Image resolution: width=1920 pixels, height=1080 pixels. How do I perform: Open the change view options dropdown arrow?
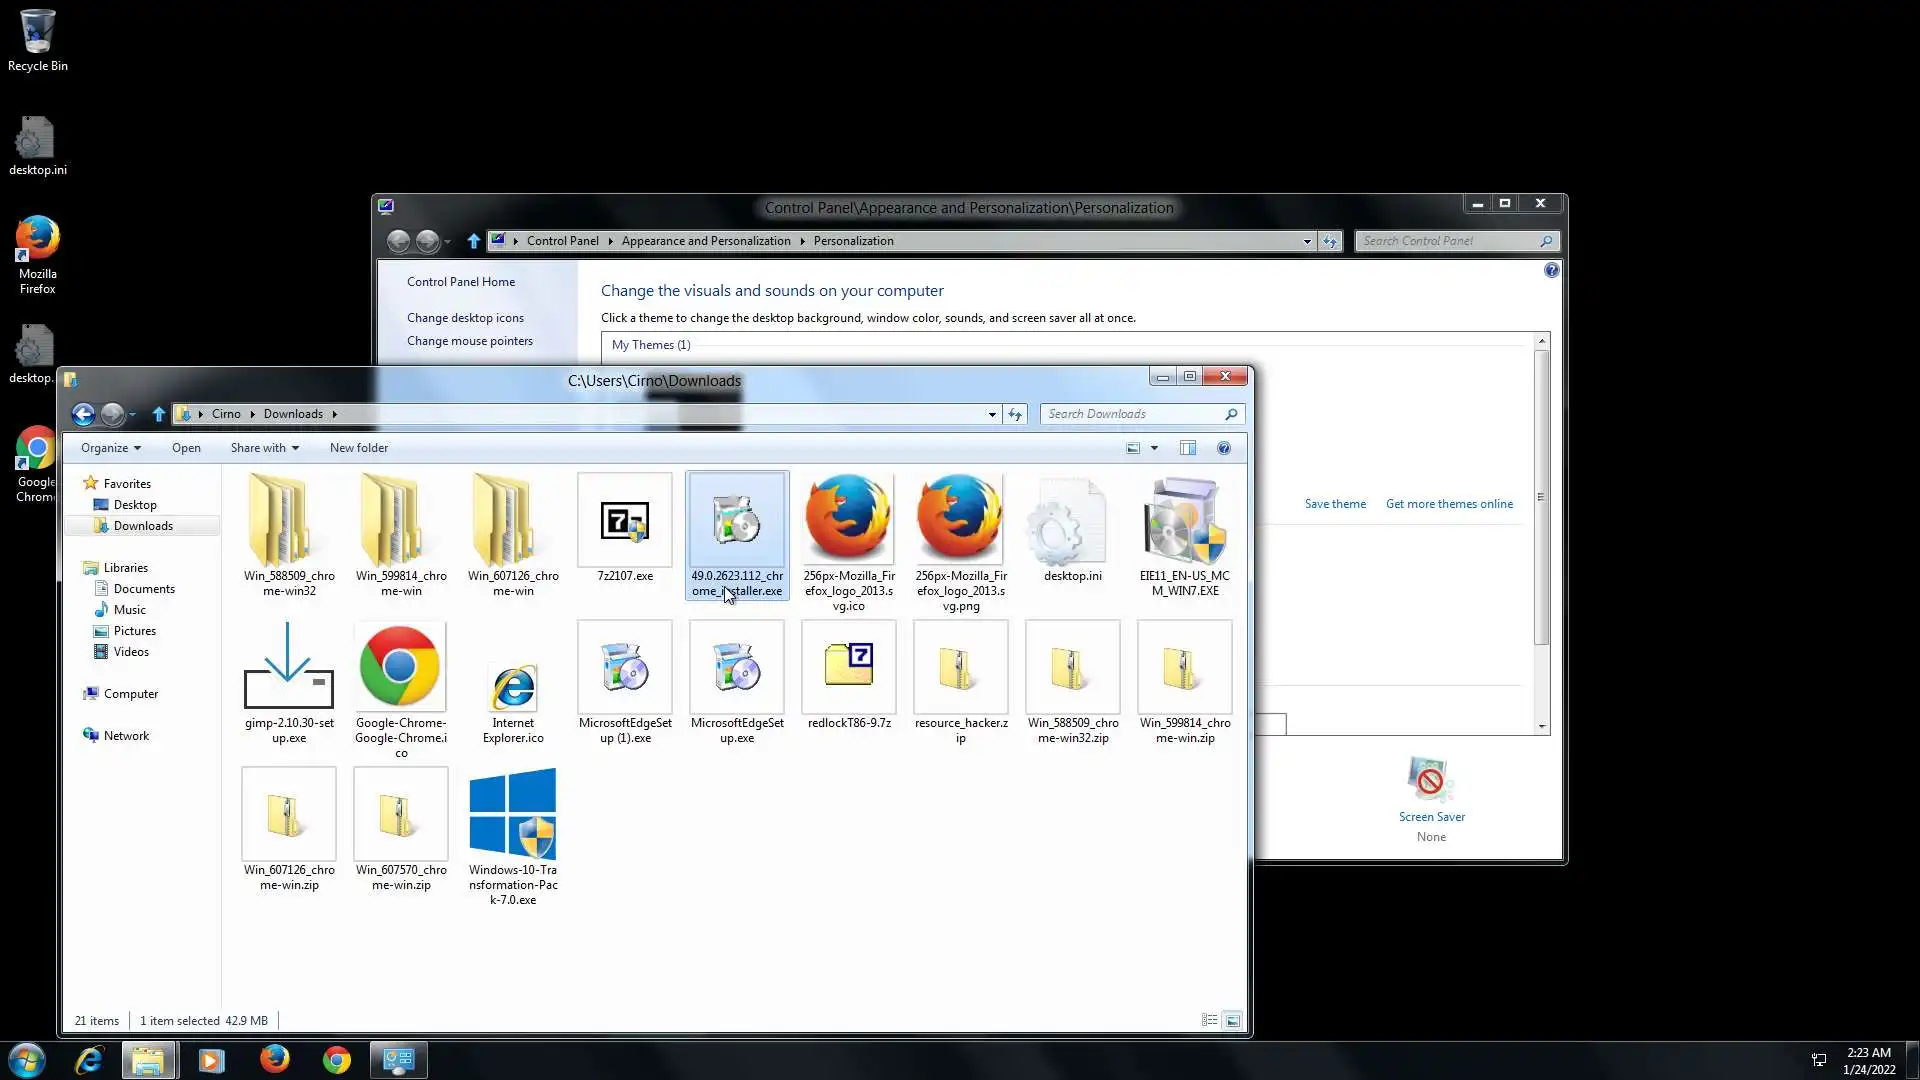click(x=1154, y=448)
